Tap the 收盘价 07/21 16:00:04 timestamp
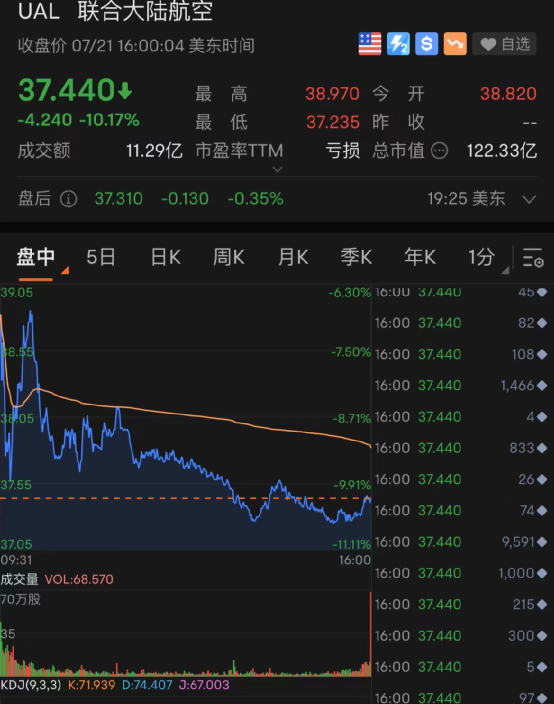 136,46
